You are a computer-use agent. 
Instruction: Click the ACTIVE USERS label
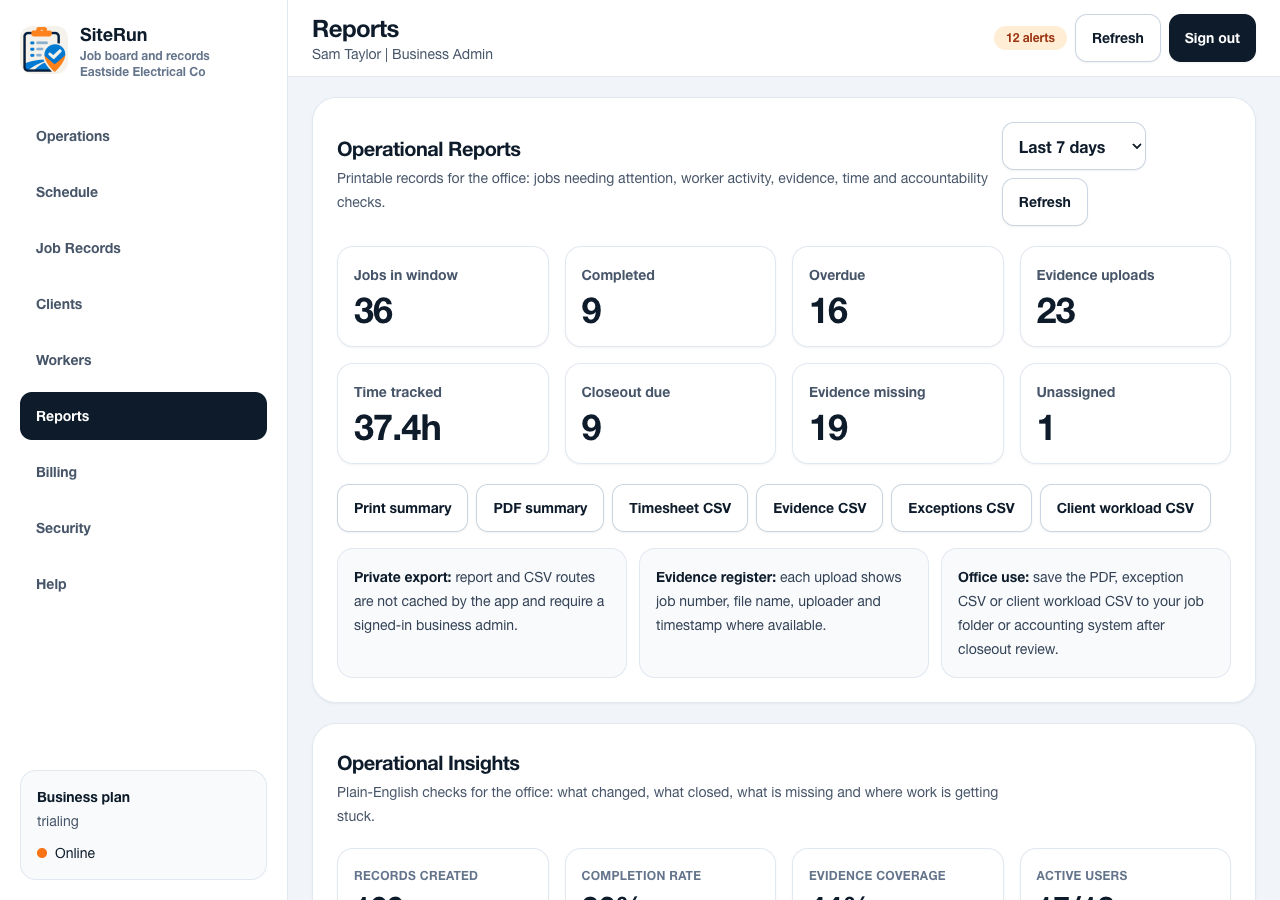1082,875
